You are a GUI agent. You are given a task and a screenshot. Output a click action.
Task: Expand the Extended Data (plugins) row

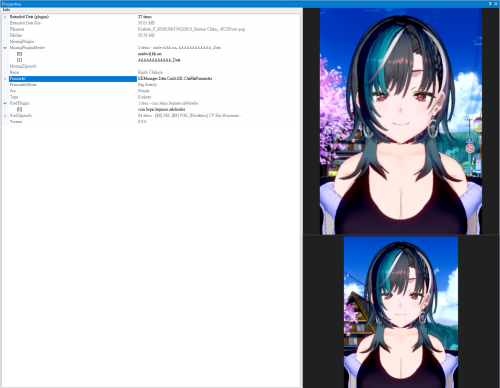pyautogui.click(x=5, y=17)
